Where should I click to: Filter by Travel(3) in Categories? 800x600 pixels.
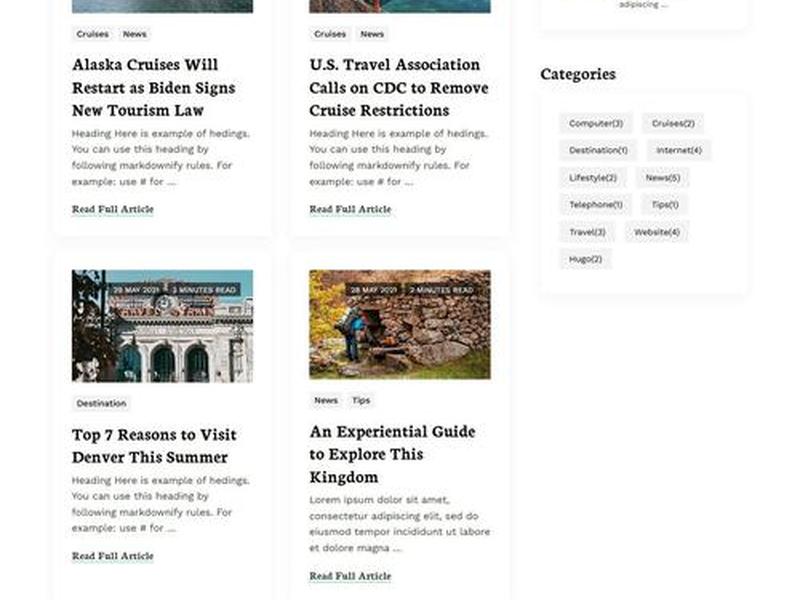(x=587, y=232)
